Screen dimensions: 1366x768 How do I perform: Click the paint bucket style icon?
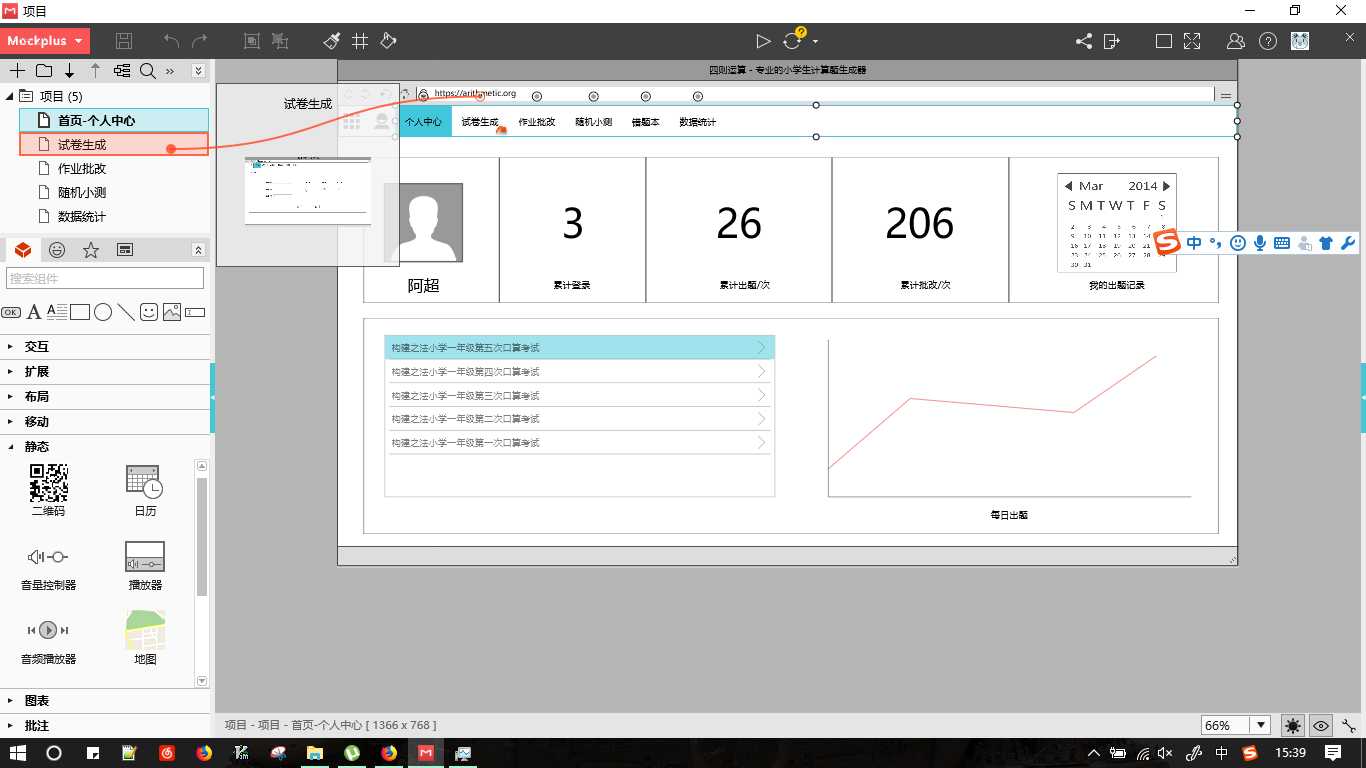point(389,41)
